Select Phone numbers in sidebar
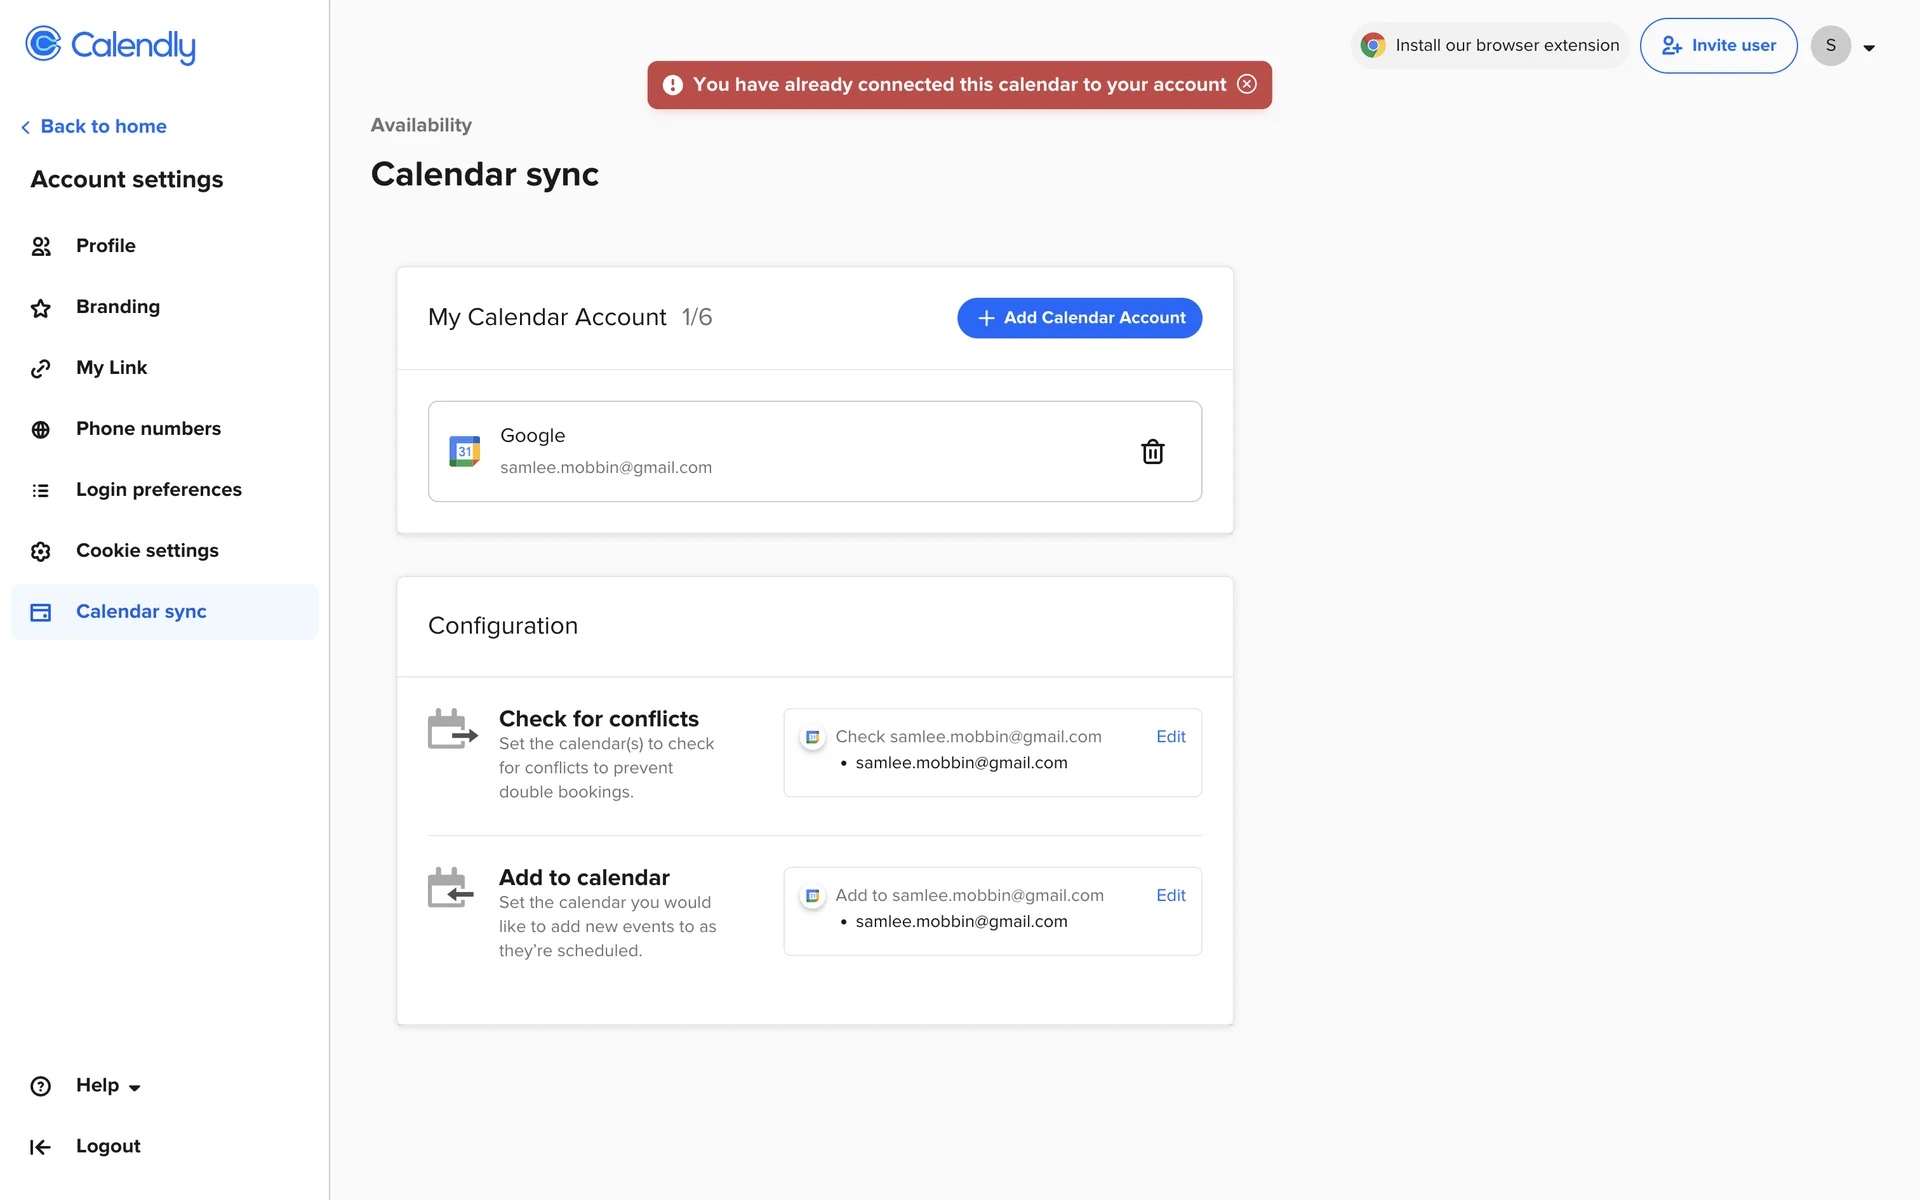This screenshot has width=1920, height=1200. point(148,429)
